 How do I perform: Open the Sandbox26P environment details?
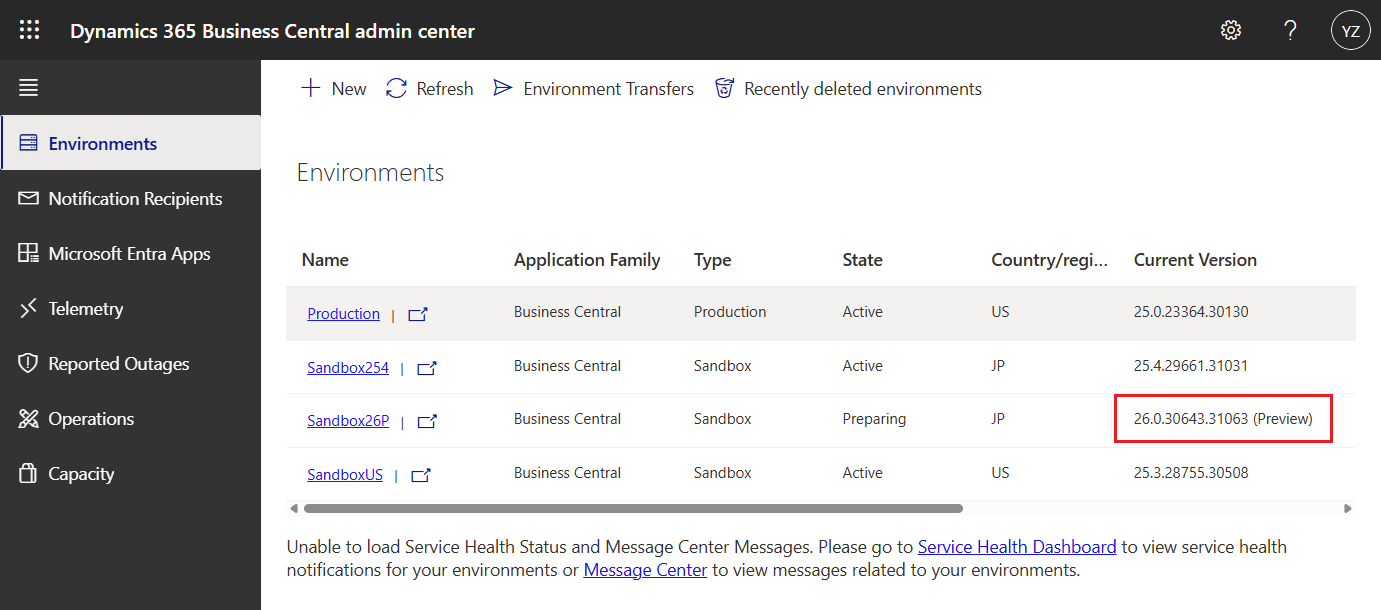point(348,420)
